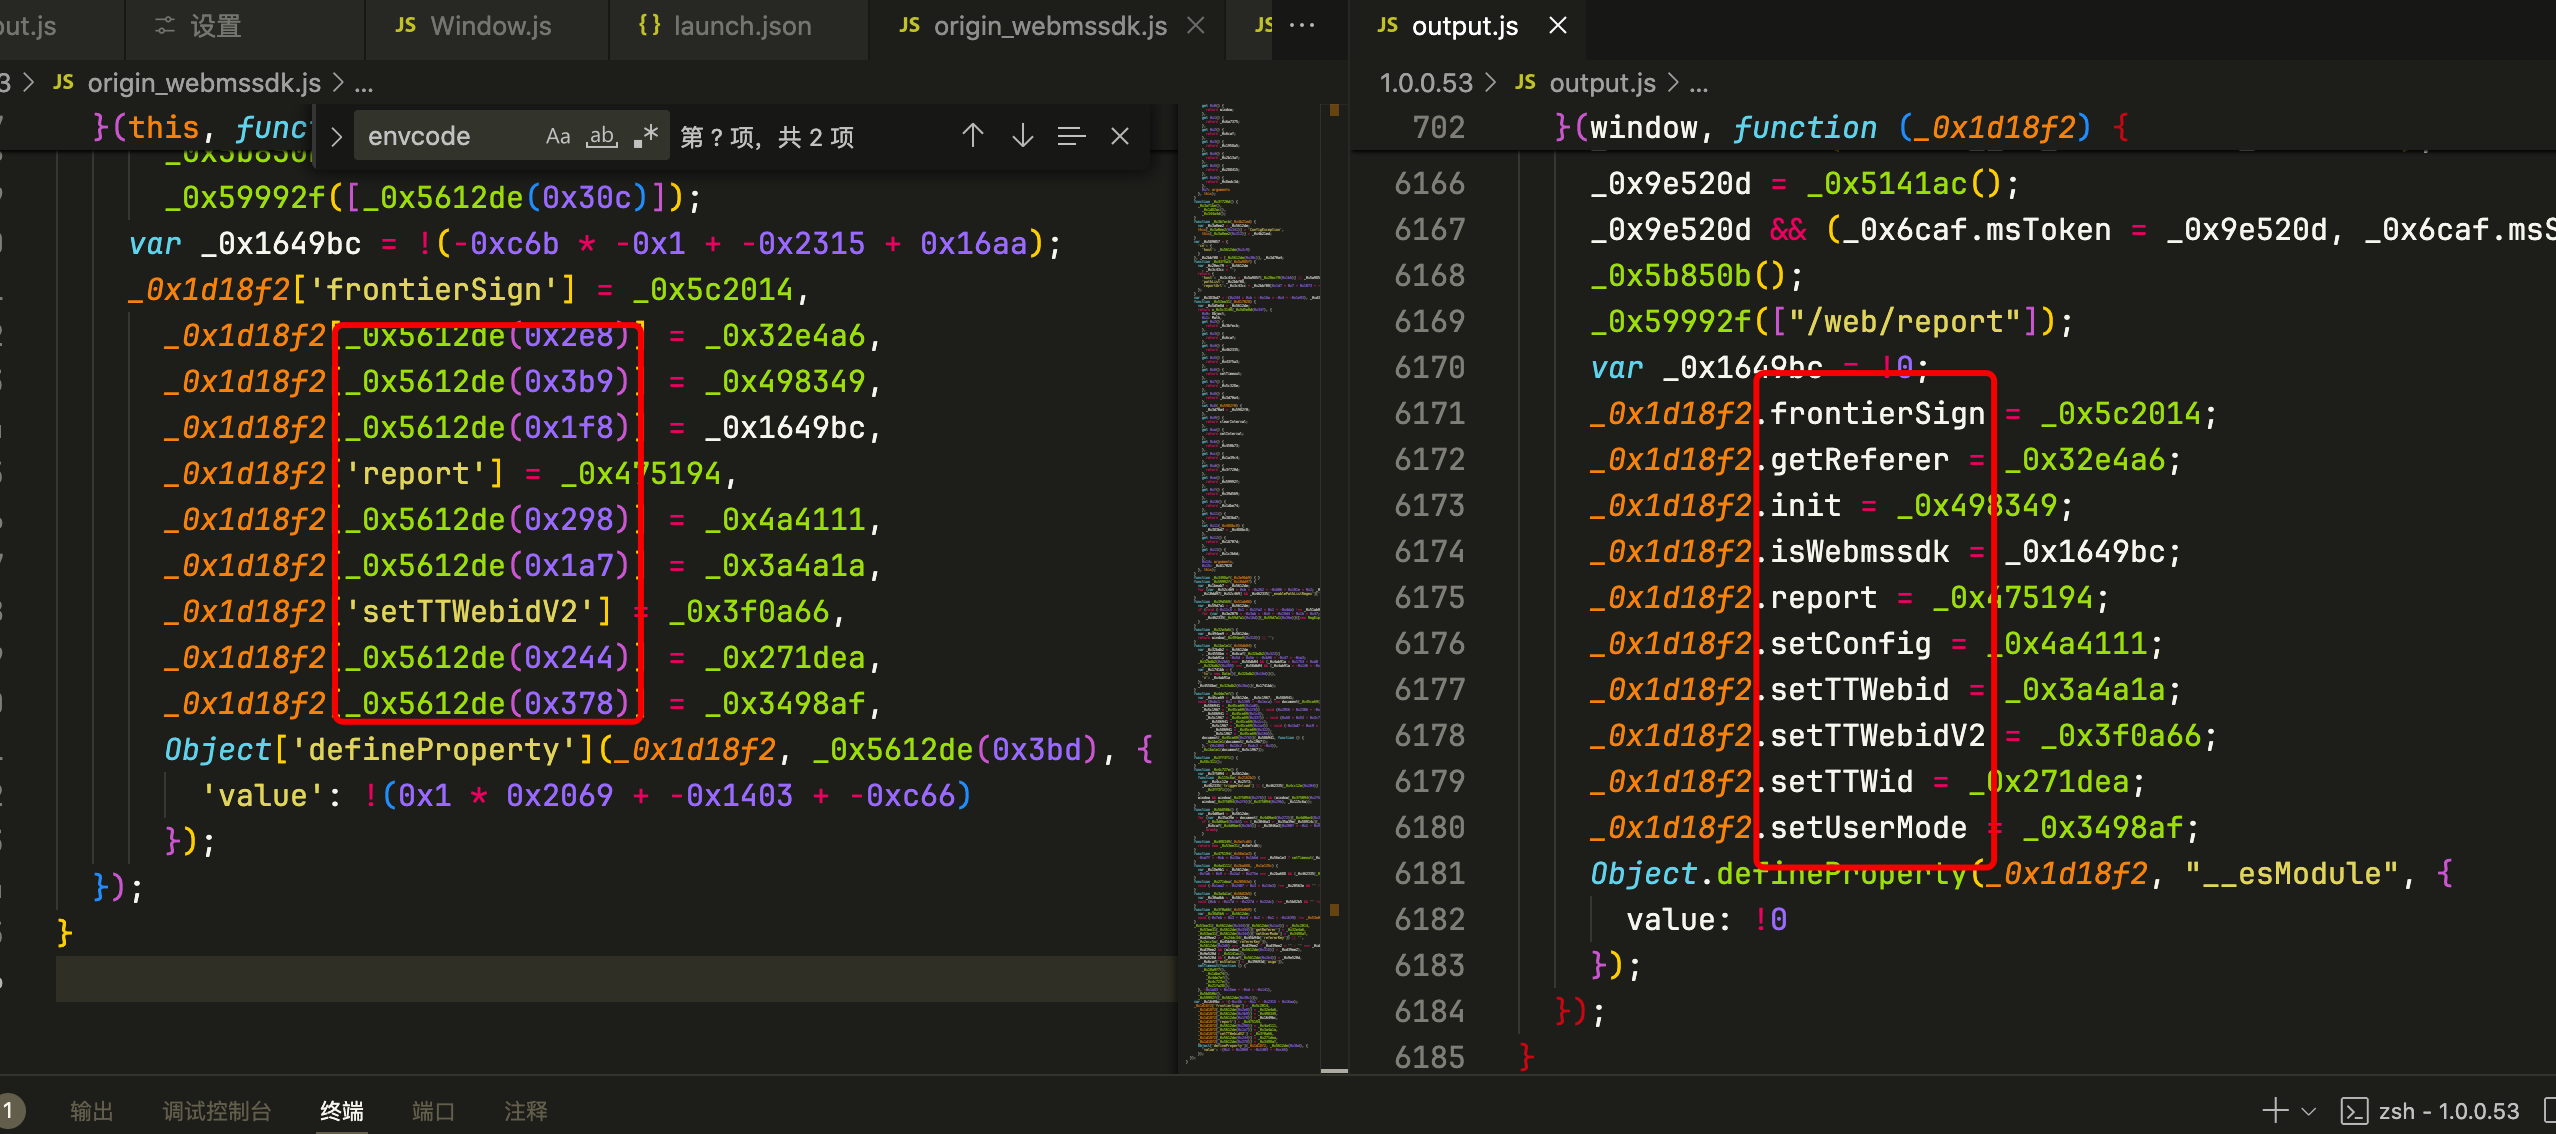Open the 输出 panel tab
Viewport: 2556px width, 1134px height.
[x=91, y=1110]
